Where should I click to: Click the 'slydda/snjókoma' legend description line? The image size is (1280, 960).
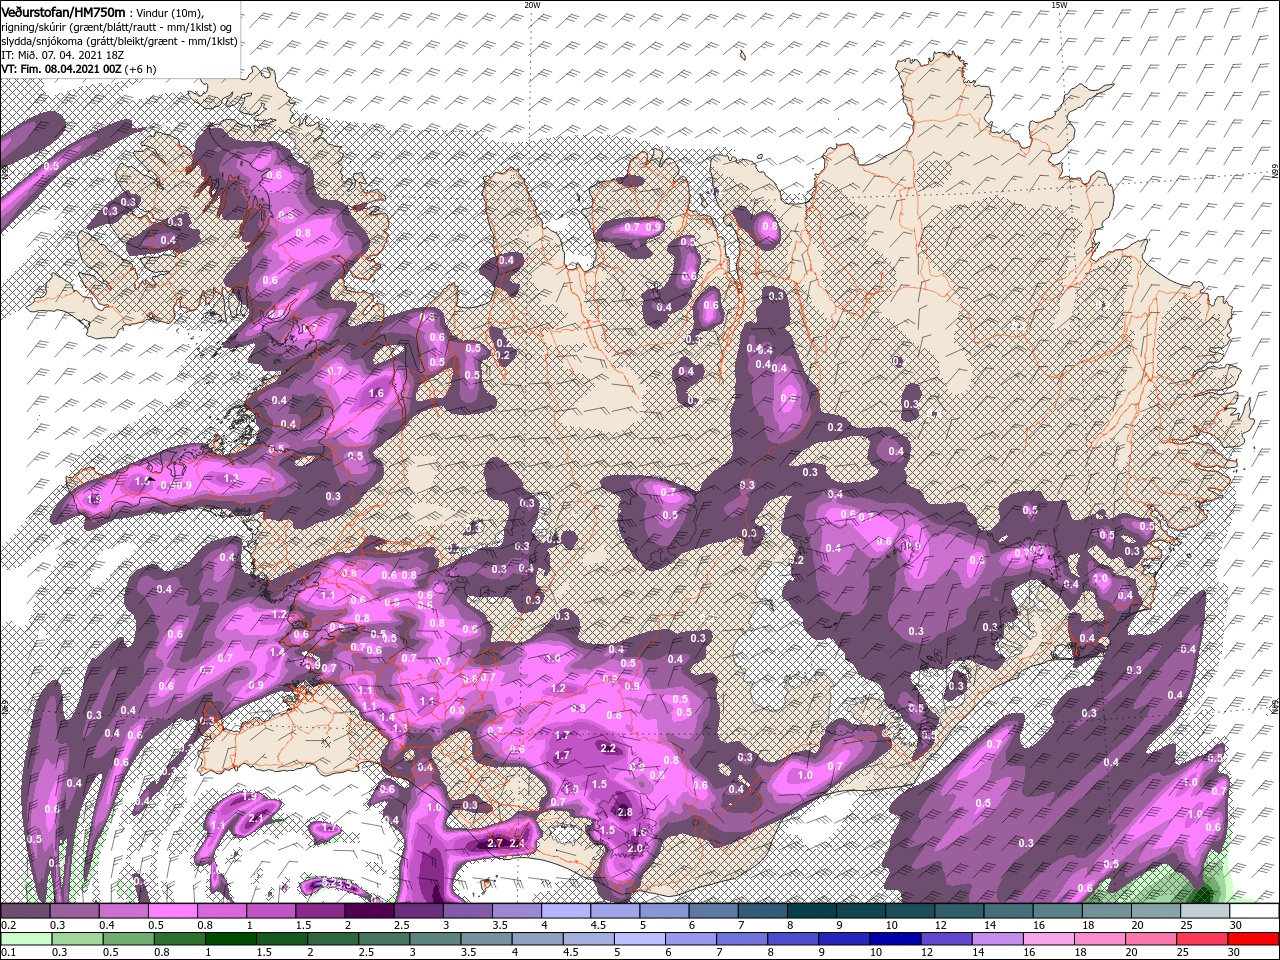point(120,41)
